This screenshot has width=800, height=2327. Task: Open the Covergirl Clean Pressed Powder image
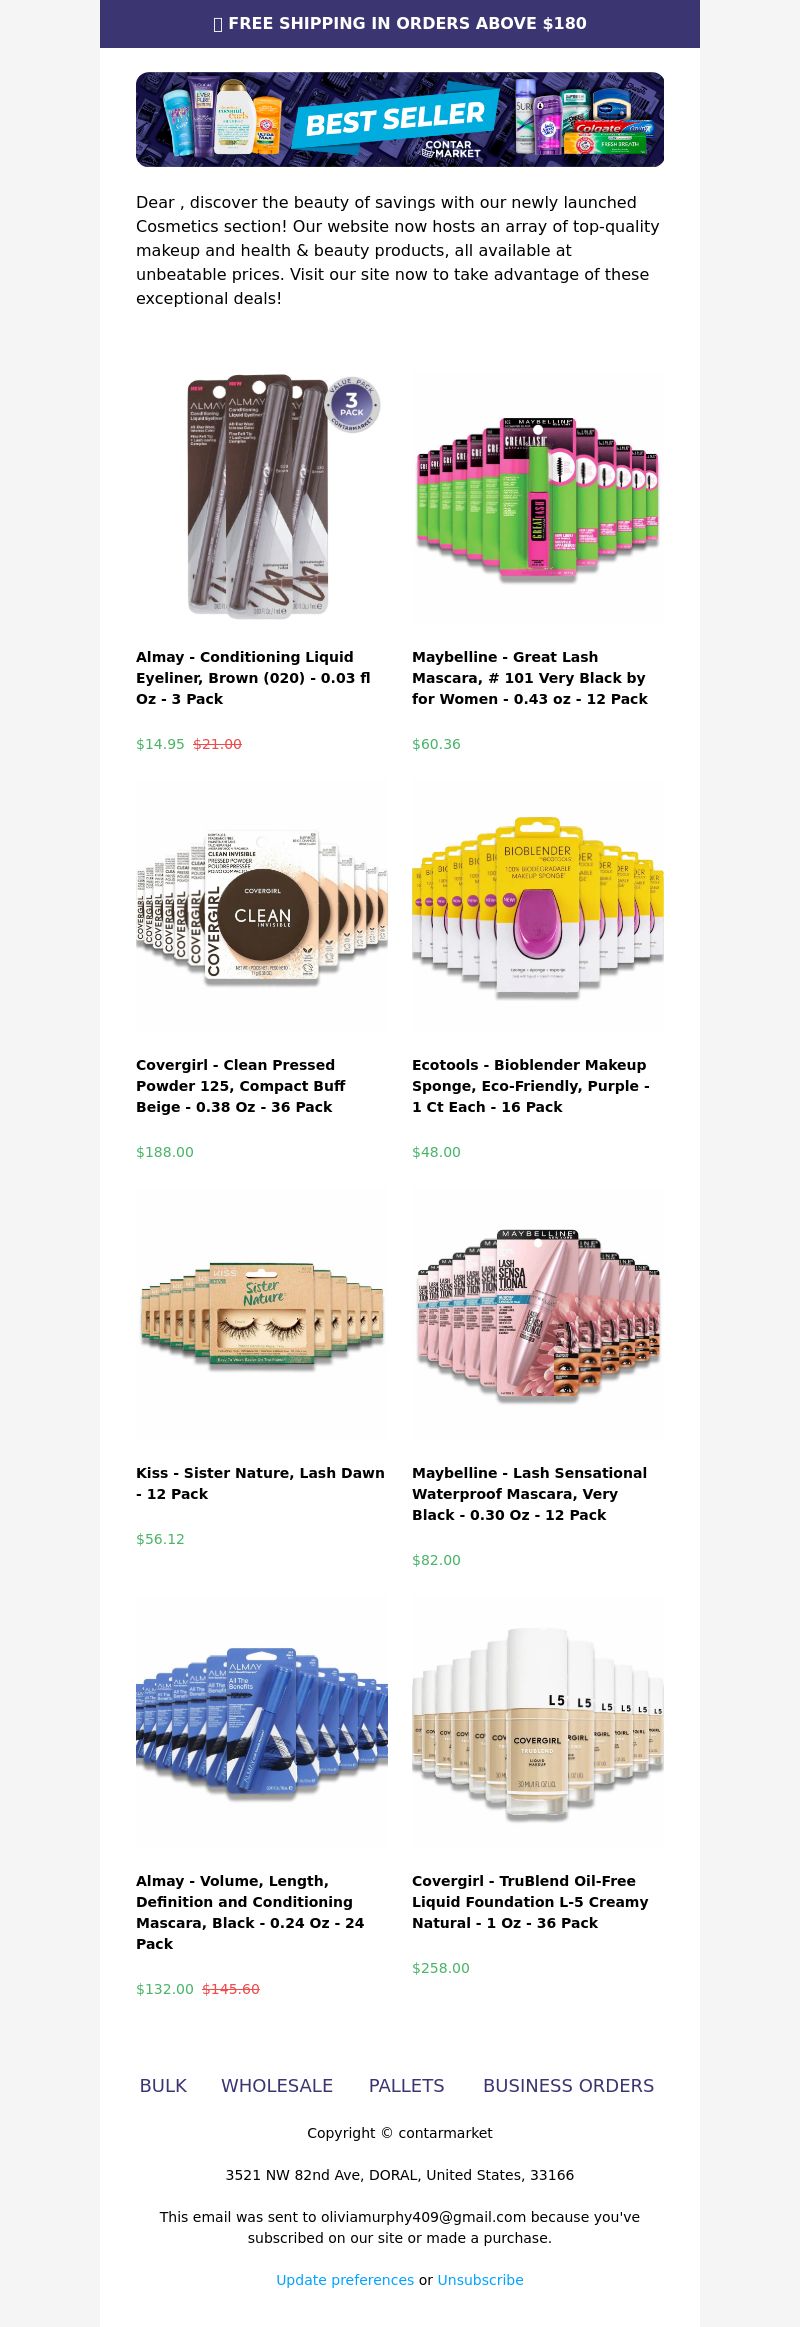pyautogui.click(x=262, y=904)
